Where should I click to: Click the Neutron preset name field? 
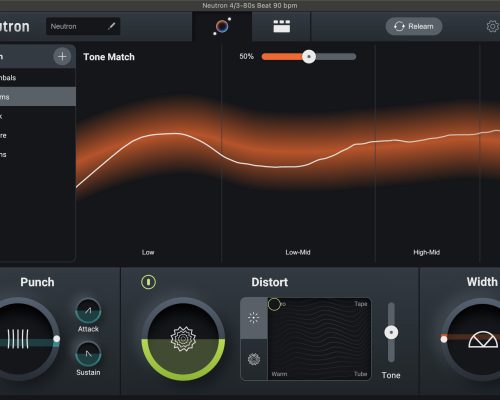click(x=83, y=26)
